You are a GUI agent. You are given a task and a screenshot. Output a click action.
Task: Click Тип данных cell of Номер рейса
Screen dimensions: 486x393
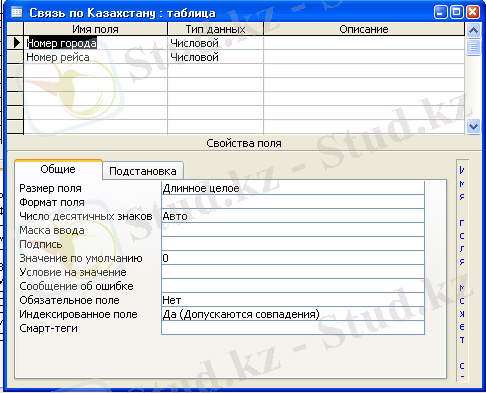(215, 57)
